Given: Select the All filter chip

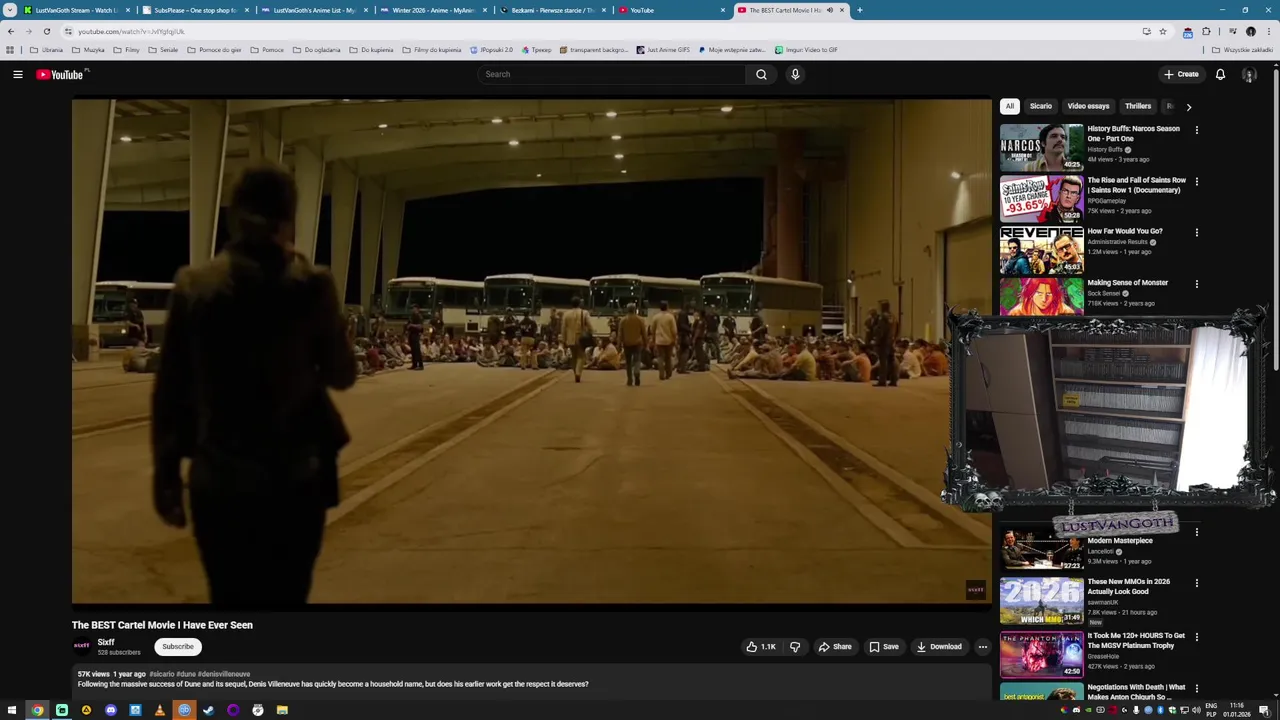Looking at the screenshot, I should click(x=1010, y=106).
